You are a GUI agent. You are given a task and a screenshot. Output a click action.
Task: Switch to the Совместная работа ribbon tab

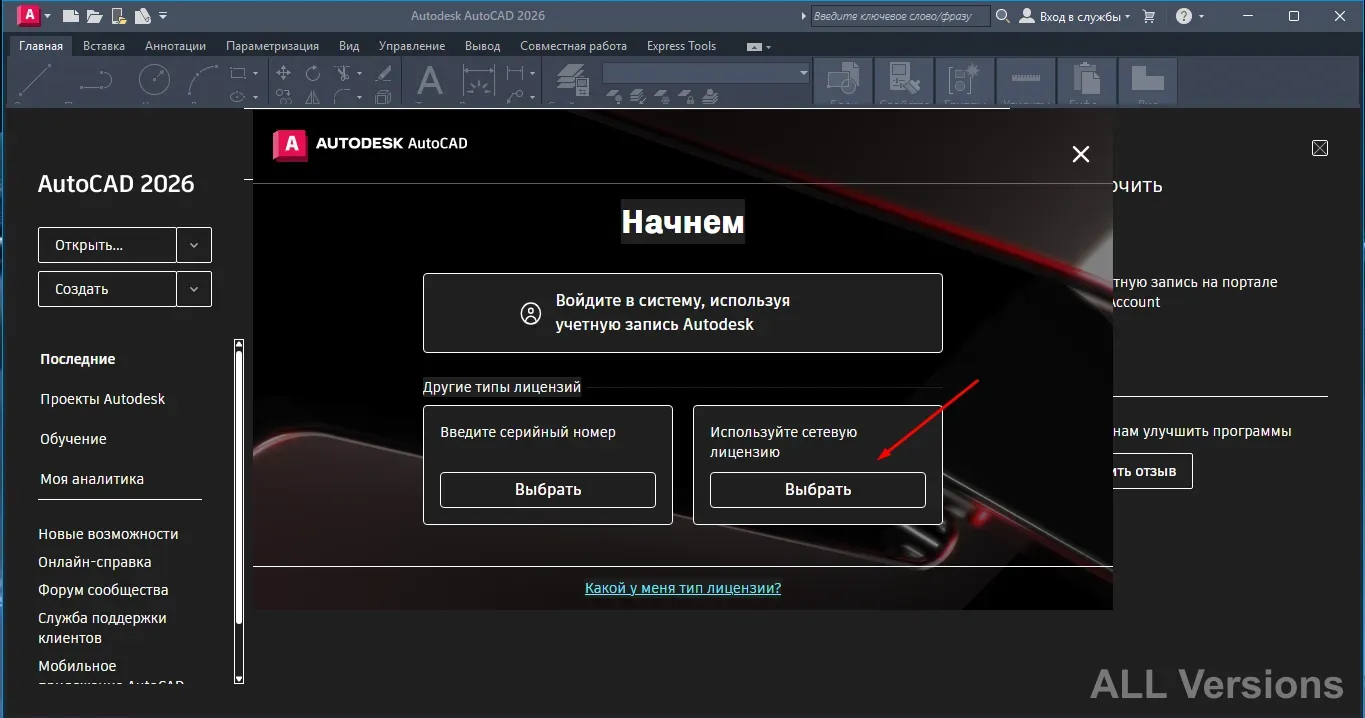click(574, 46)
